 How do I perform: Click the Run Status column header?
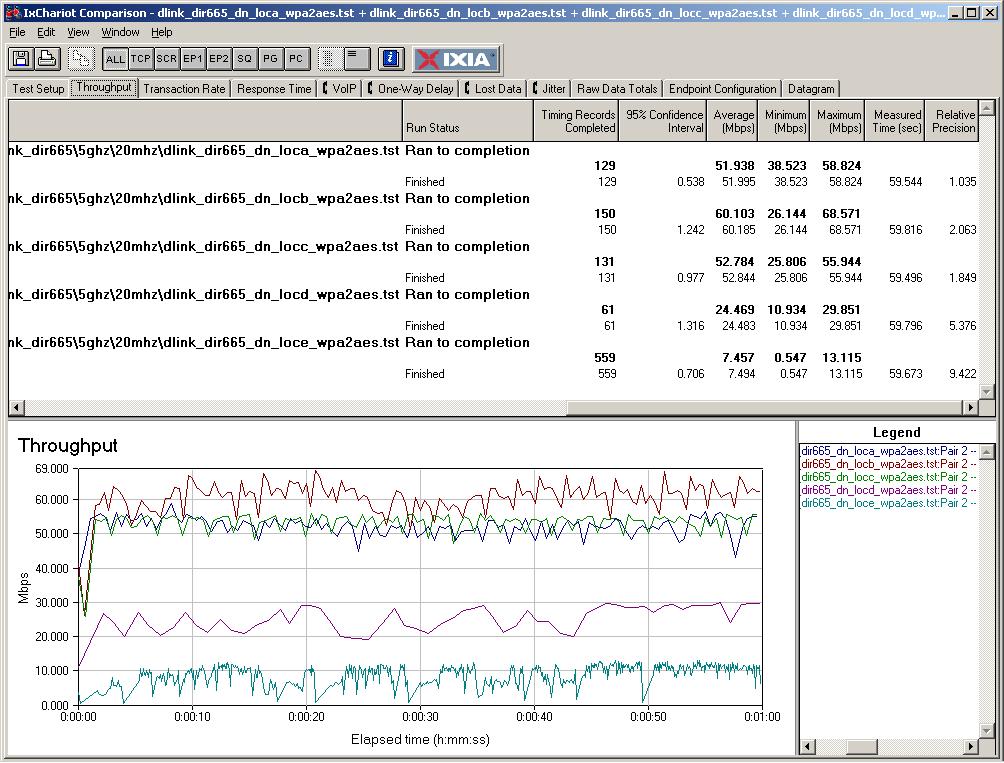pos(468,120)
